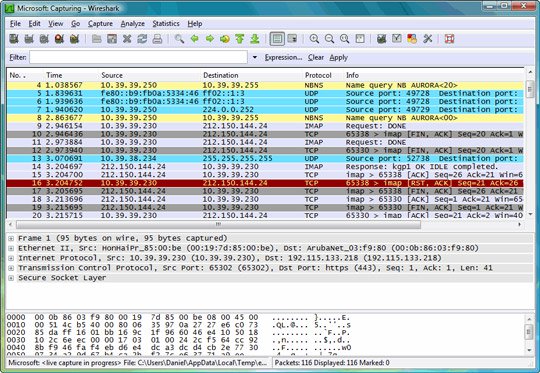
Task: Open the Statistics menu
Action: (x=166, y=24)
